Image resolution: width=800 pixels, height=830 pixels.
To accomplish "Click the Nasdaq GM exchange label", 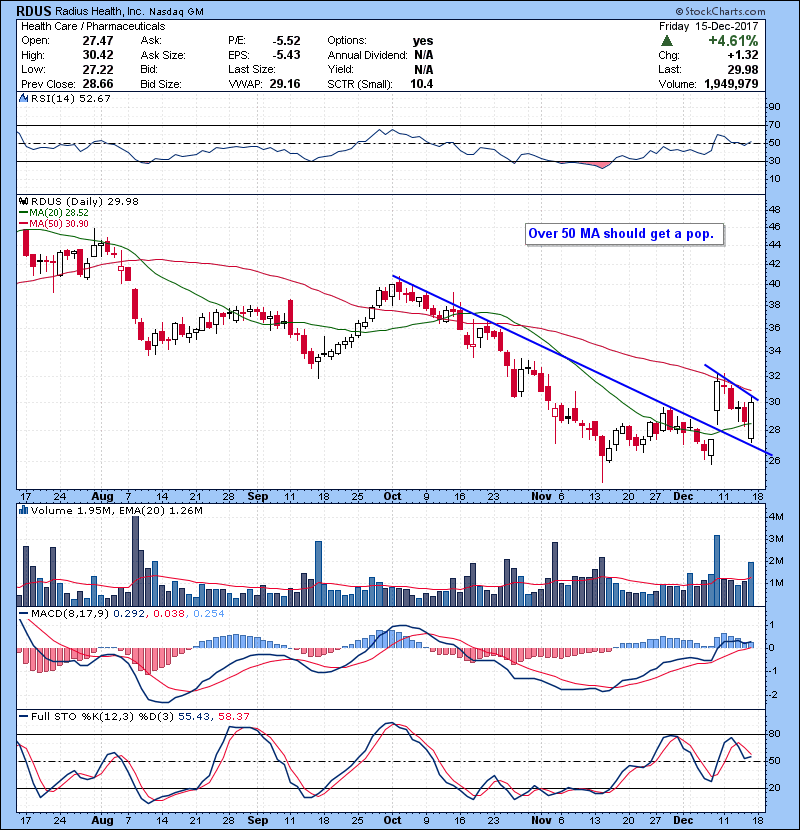I will point(176,12).
